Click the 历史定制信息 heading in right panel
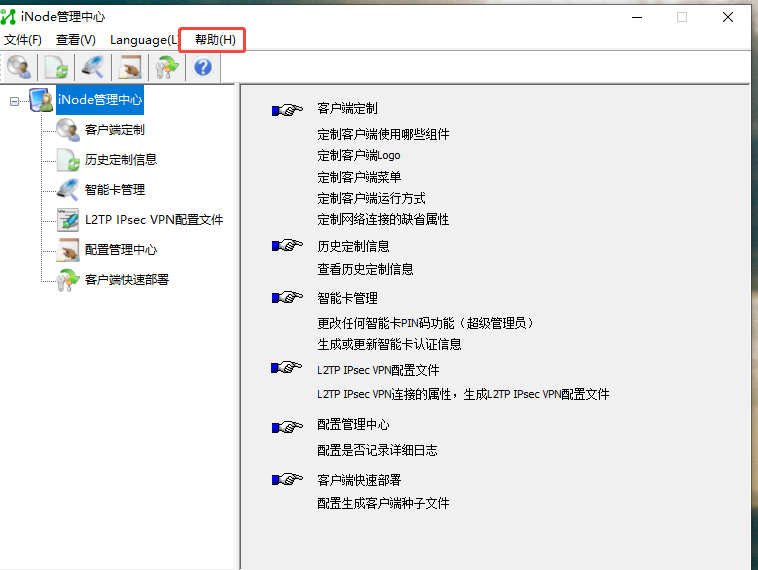758x570 pixels. point(353,246)
